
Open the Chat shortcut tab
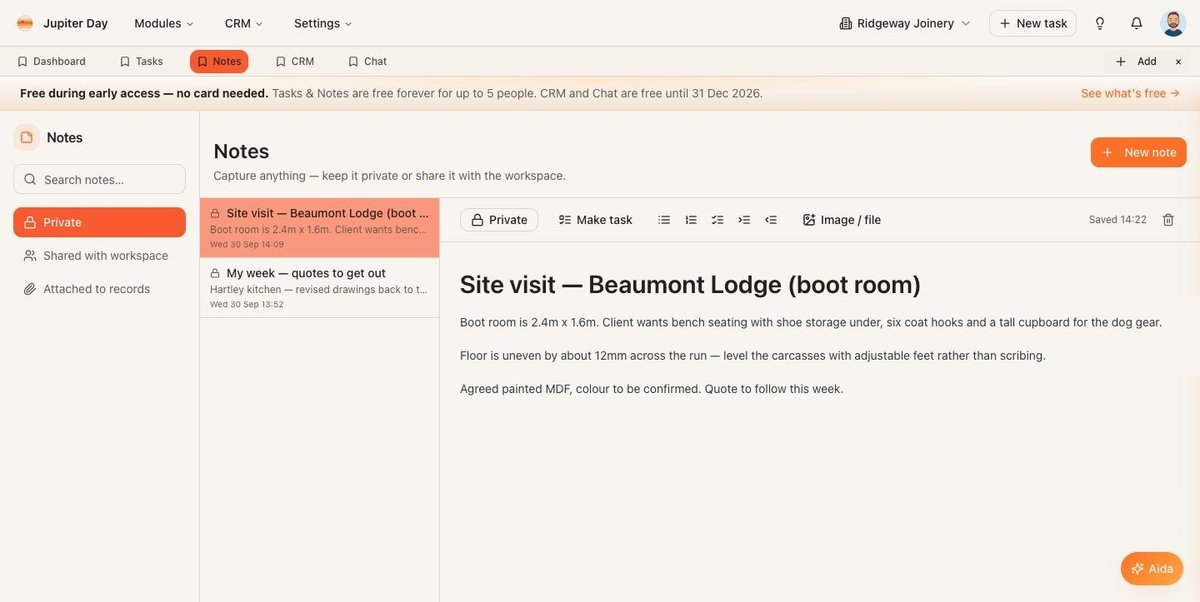click(x=367, y=61)
